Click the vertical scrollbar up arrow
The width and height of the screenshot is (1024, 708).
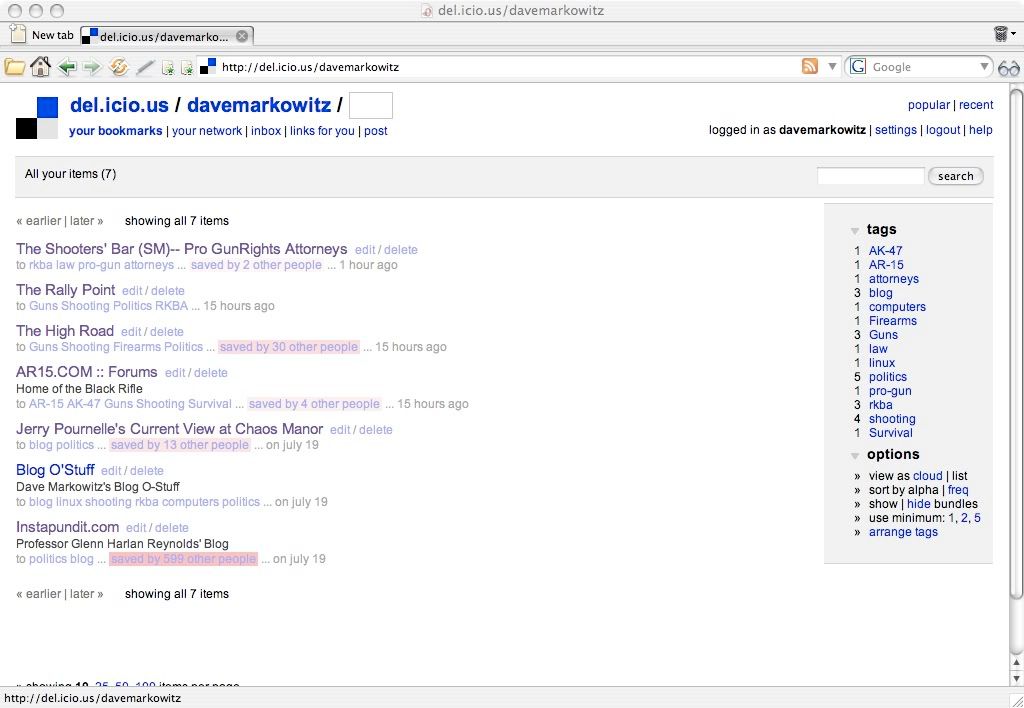coord(1016,662)
